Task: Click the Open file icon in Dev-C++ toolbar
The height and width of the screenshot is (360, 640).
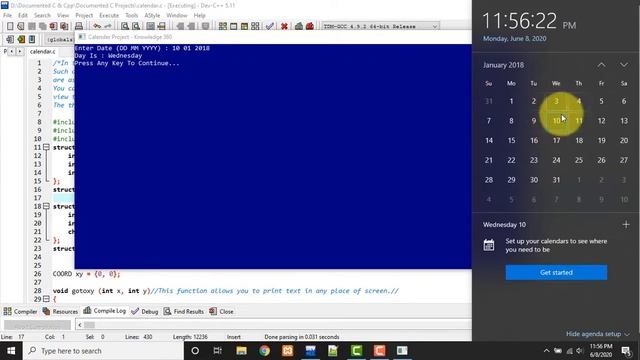Action: [x=20, y=26]
